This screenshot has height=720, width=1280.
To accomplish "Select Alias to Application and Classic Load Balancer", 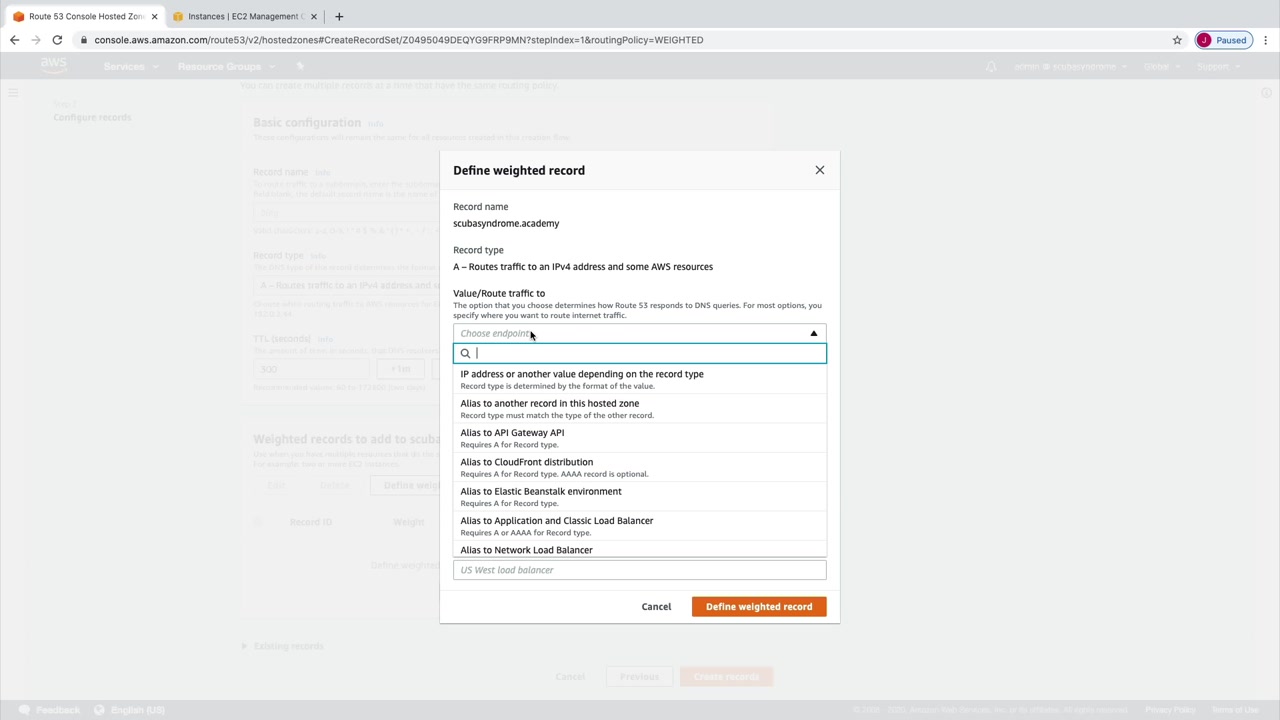I will coord(640,526).
